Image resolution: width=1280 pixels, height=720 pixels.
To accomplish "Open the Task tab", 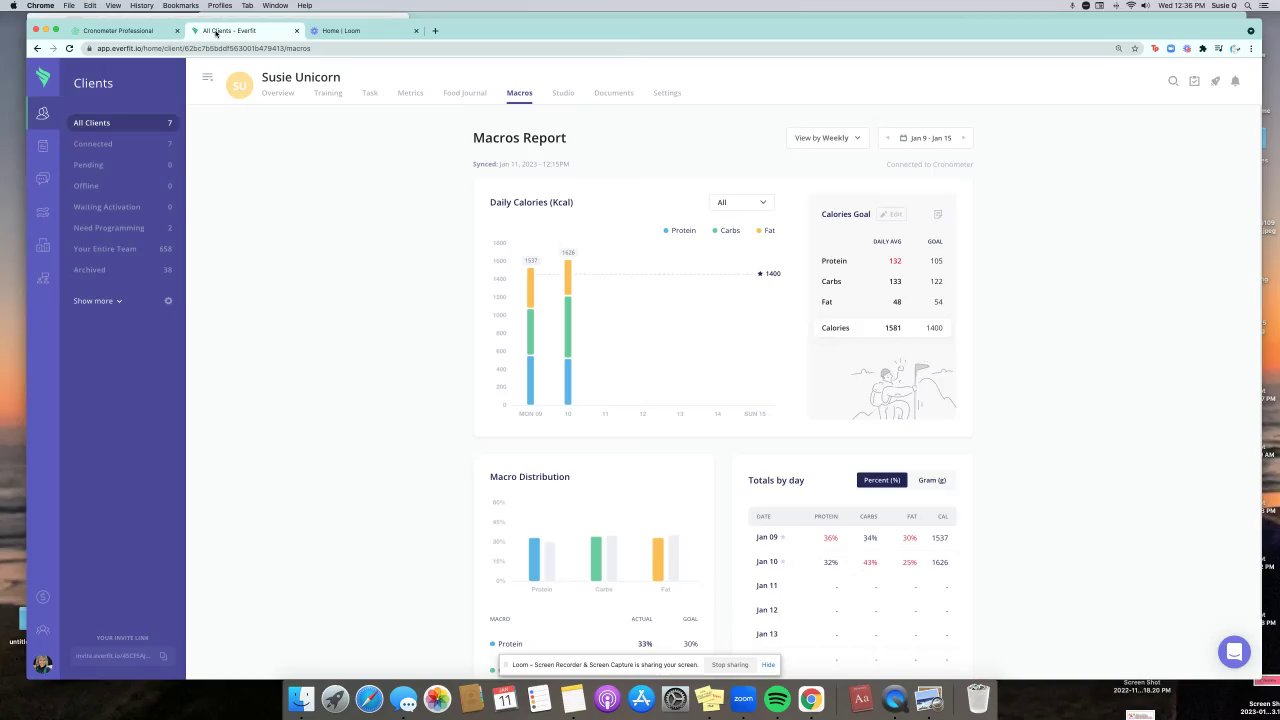I will coord(370,93).
